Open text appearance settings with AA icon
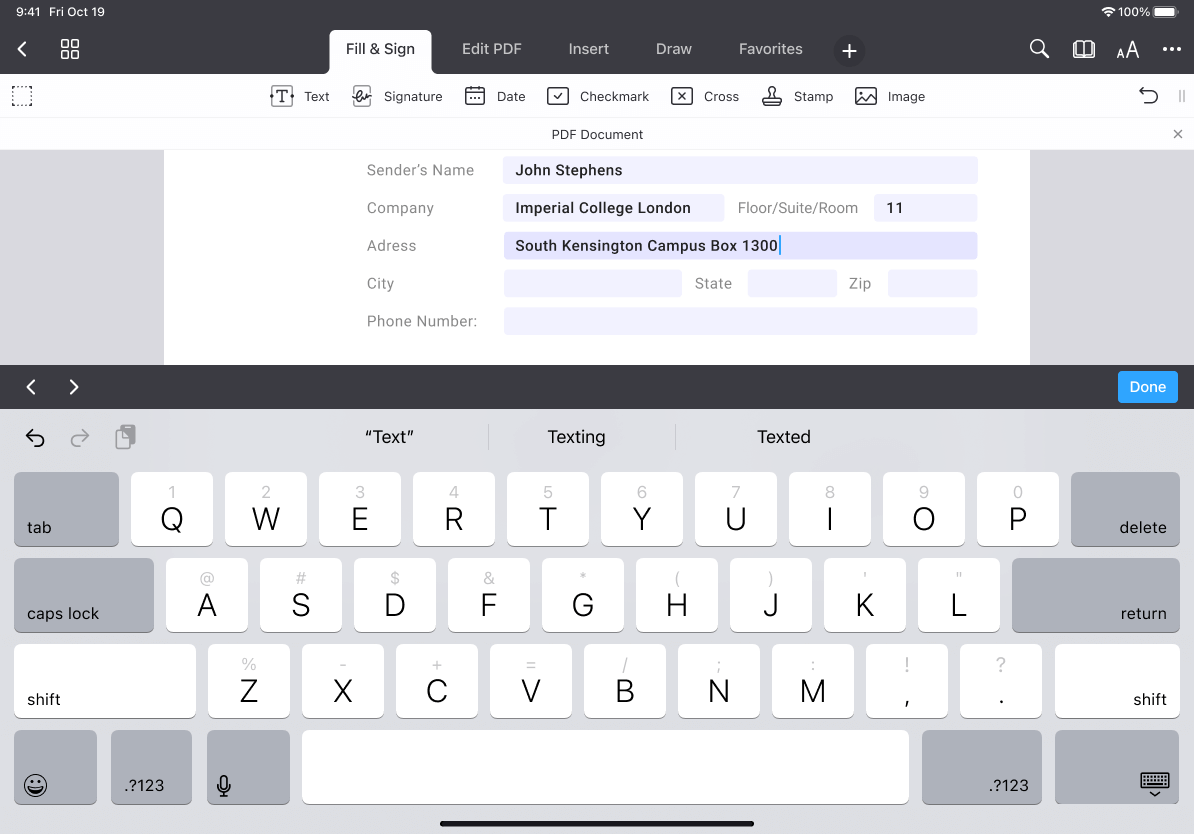This screenshot has height=834, width=1194. [x=1128, y=48]
